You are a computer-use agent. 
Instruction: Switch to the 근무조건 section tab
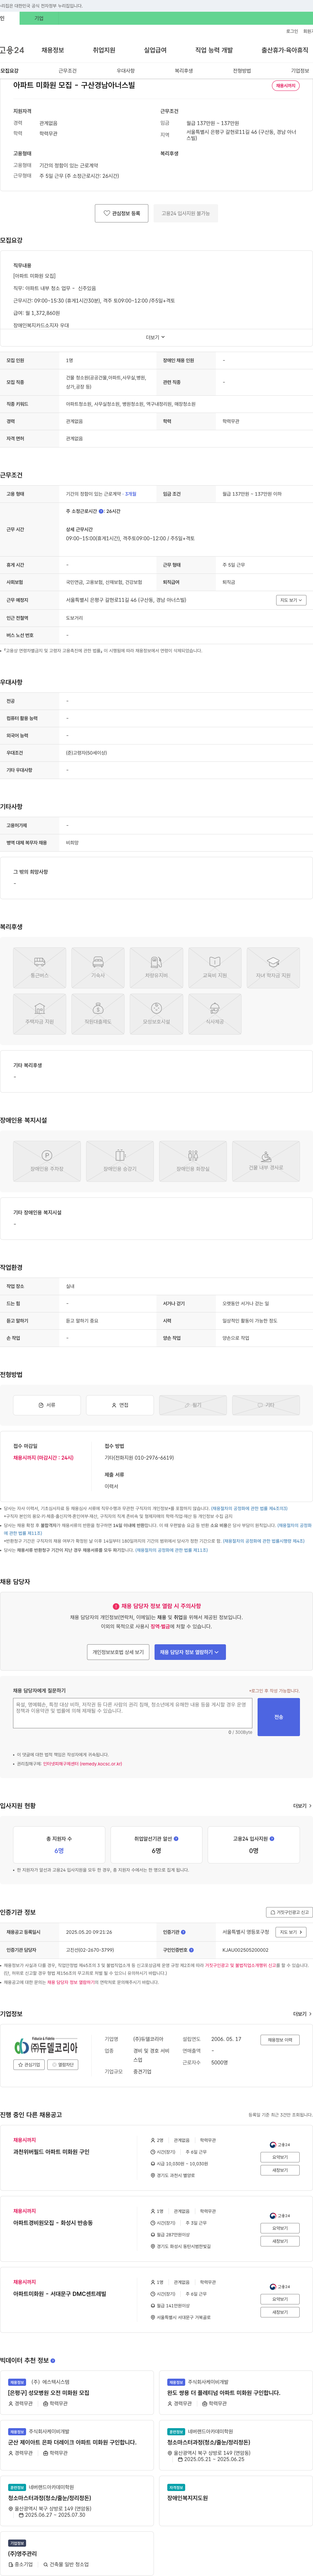67,71
